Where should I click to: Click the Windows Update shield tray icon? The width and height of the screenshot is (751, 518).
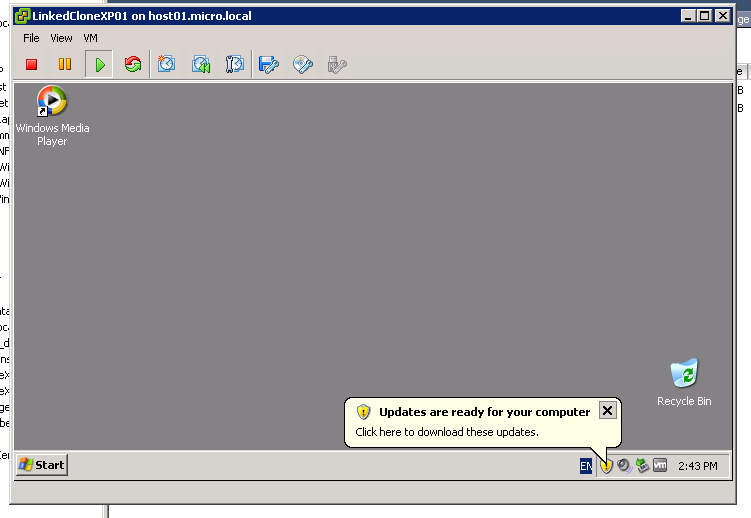[x=606, y=465]
